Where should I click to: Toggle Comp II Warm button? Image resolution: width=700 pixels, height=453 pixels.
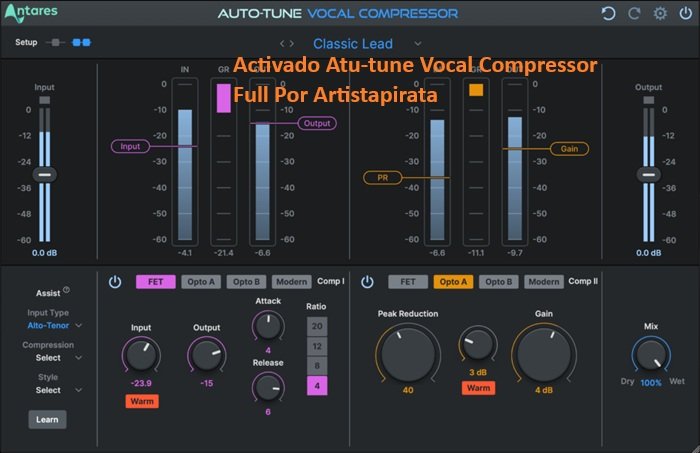[x=478, y=388]
